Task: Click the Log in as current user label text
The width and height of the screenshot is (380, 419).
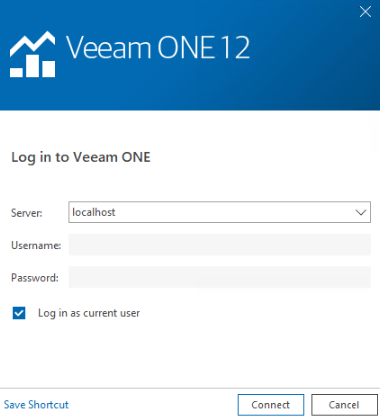Action: 89,313
